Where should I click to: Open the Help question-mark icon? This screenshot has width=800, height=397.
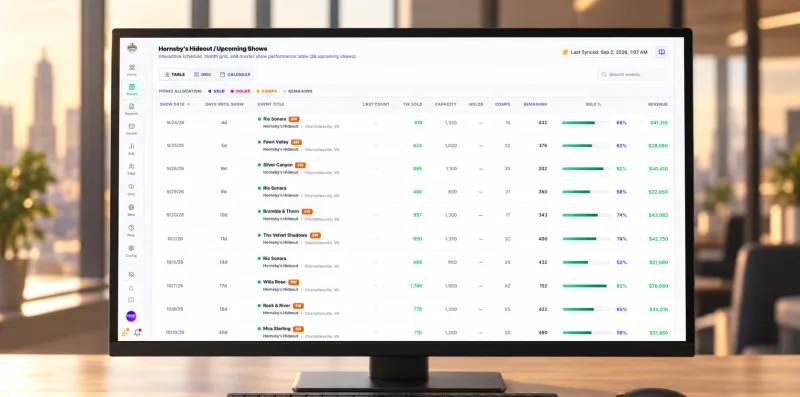[x=132, y=230]
